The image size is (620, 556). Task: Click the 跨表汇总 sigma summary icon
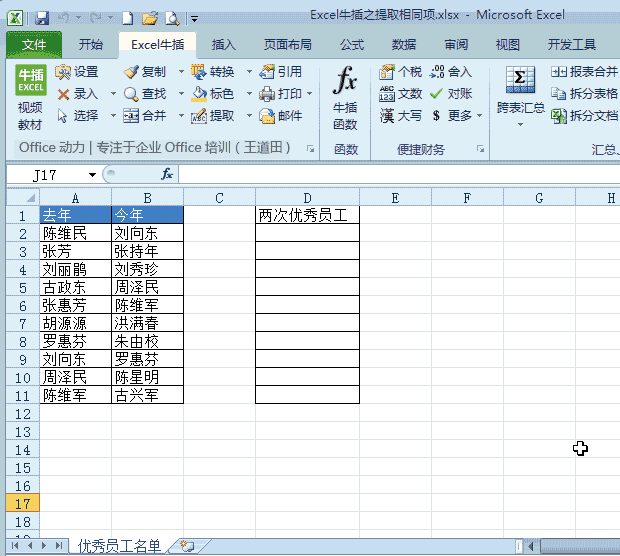click(520, 80)
